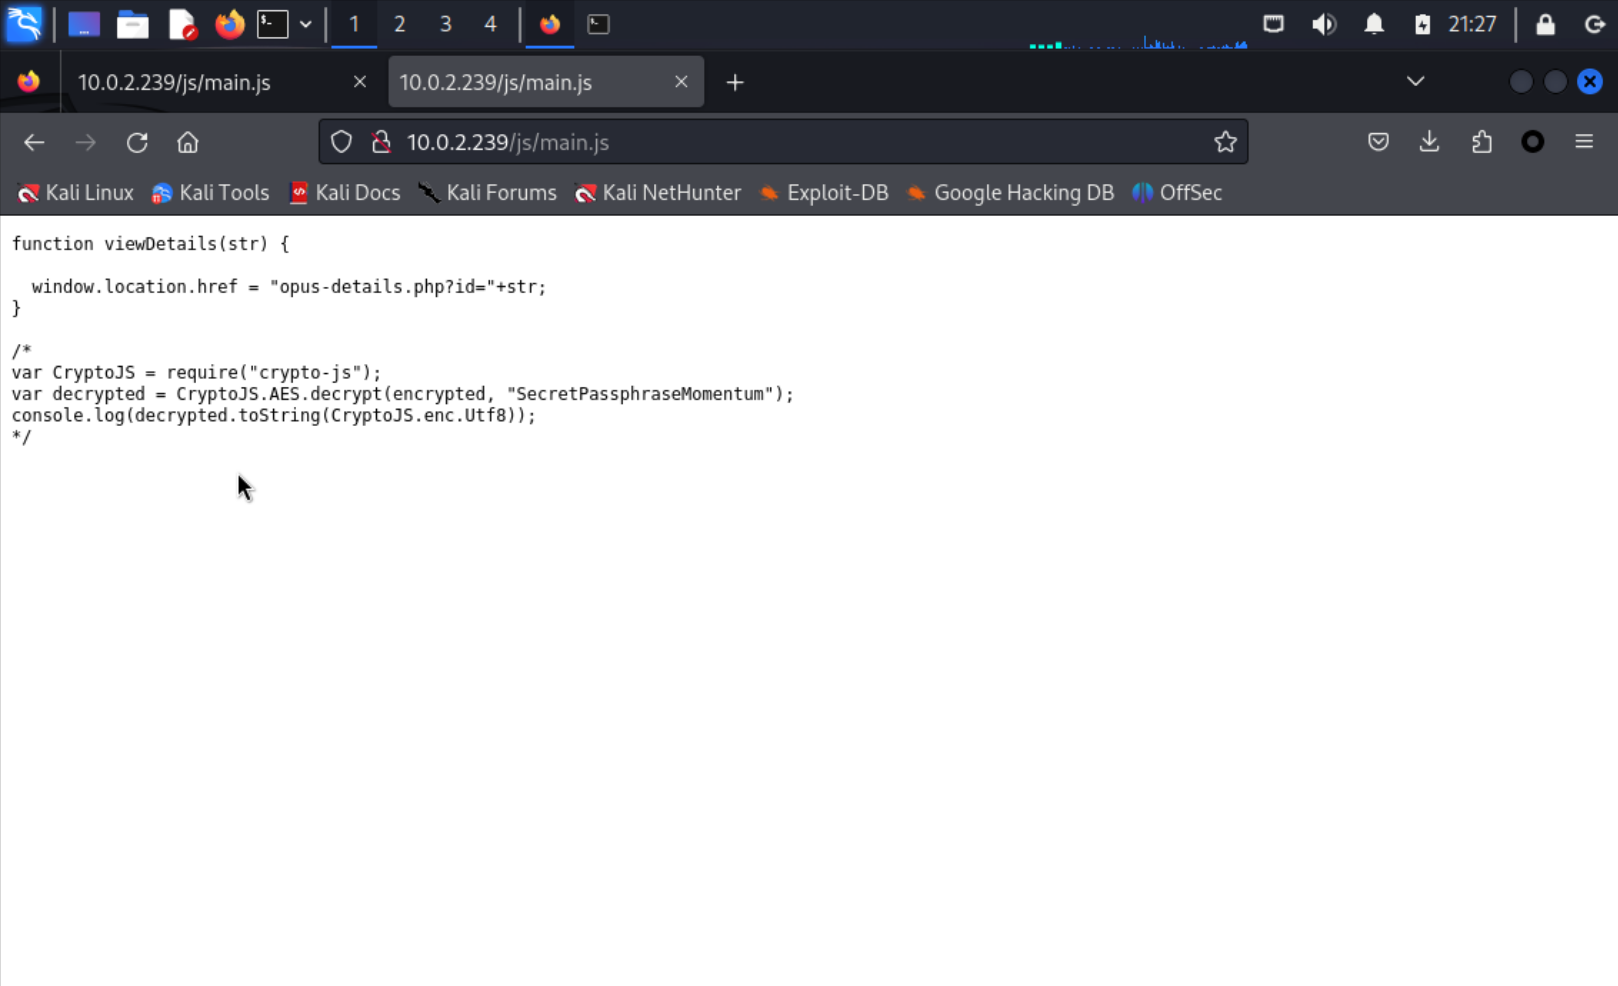Open the Kali Linux bookmark
The width and height of the screenshot is (1618, 986).
tap(76, 193)
